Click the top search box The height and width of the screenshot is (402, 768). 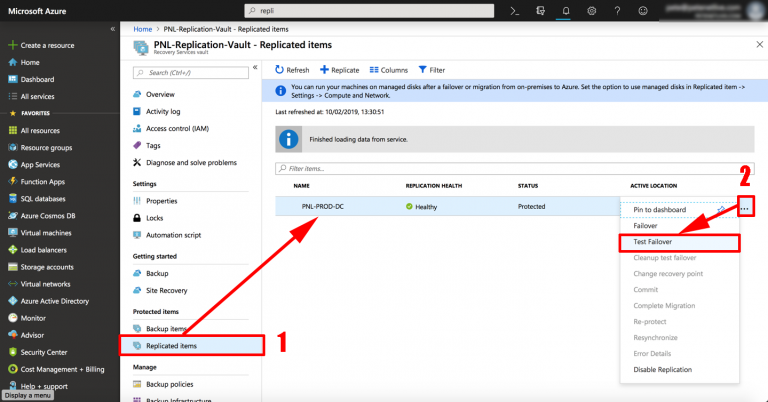tap(369, 11)
